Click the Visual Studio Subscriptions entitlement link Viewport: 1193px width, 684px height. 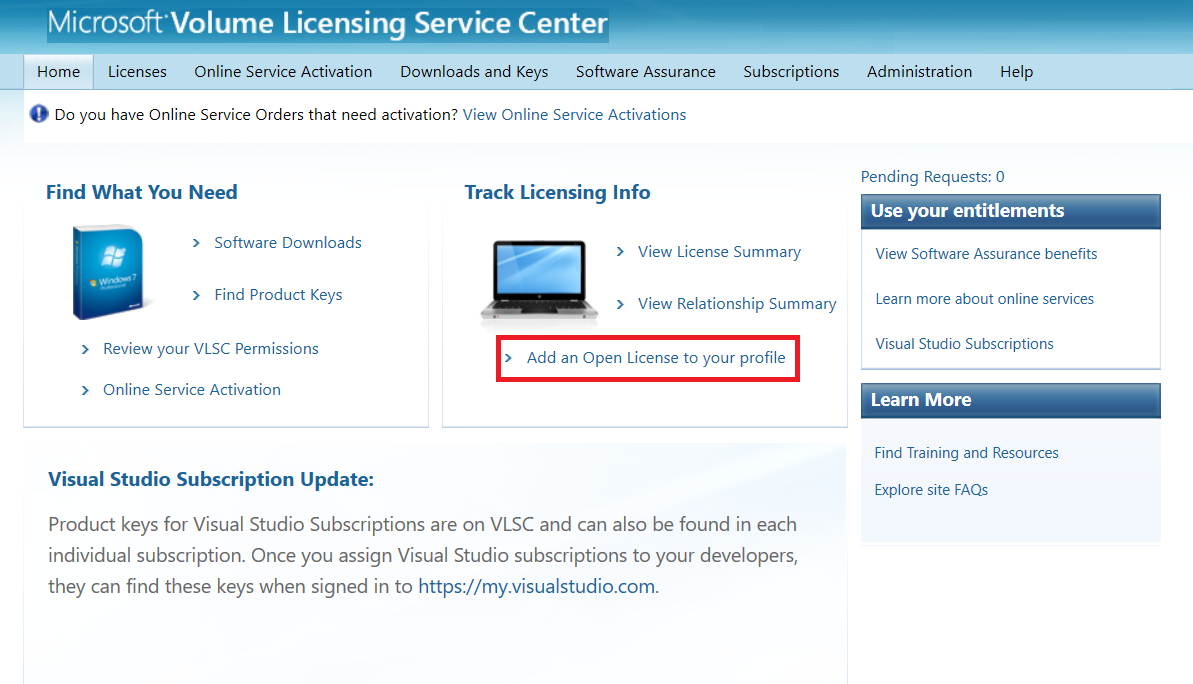964,343
